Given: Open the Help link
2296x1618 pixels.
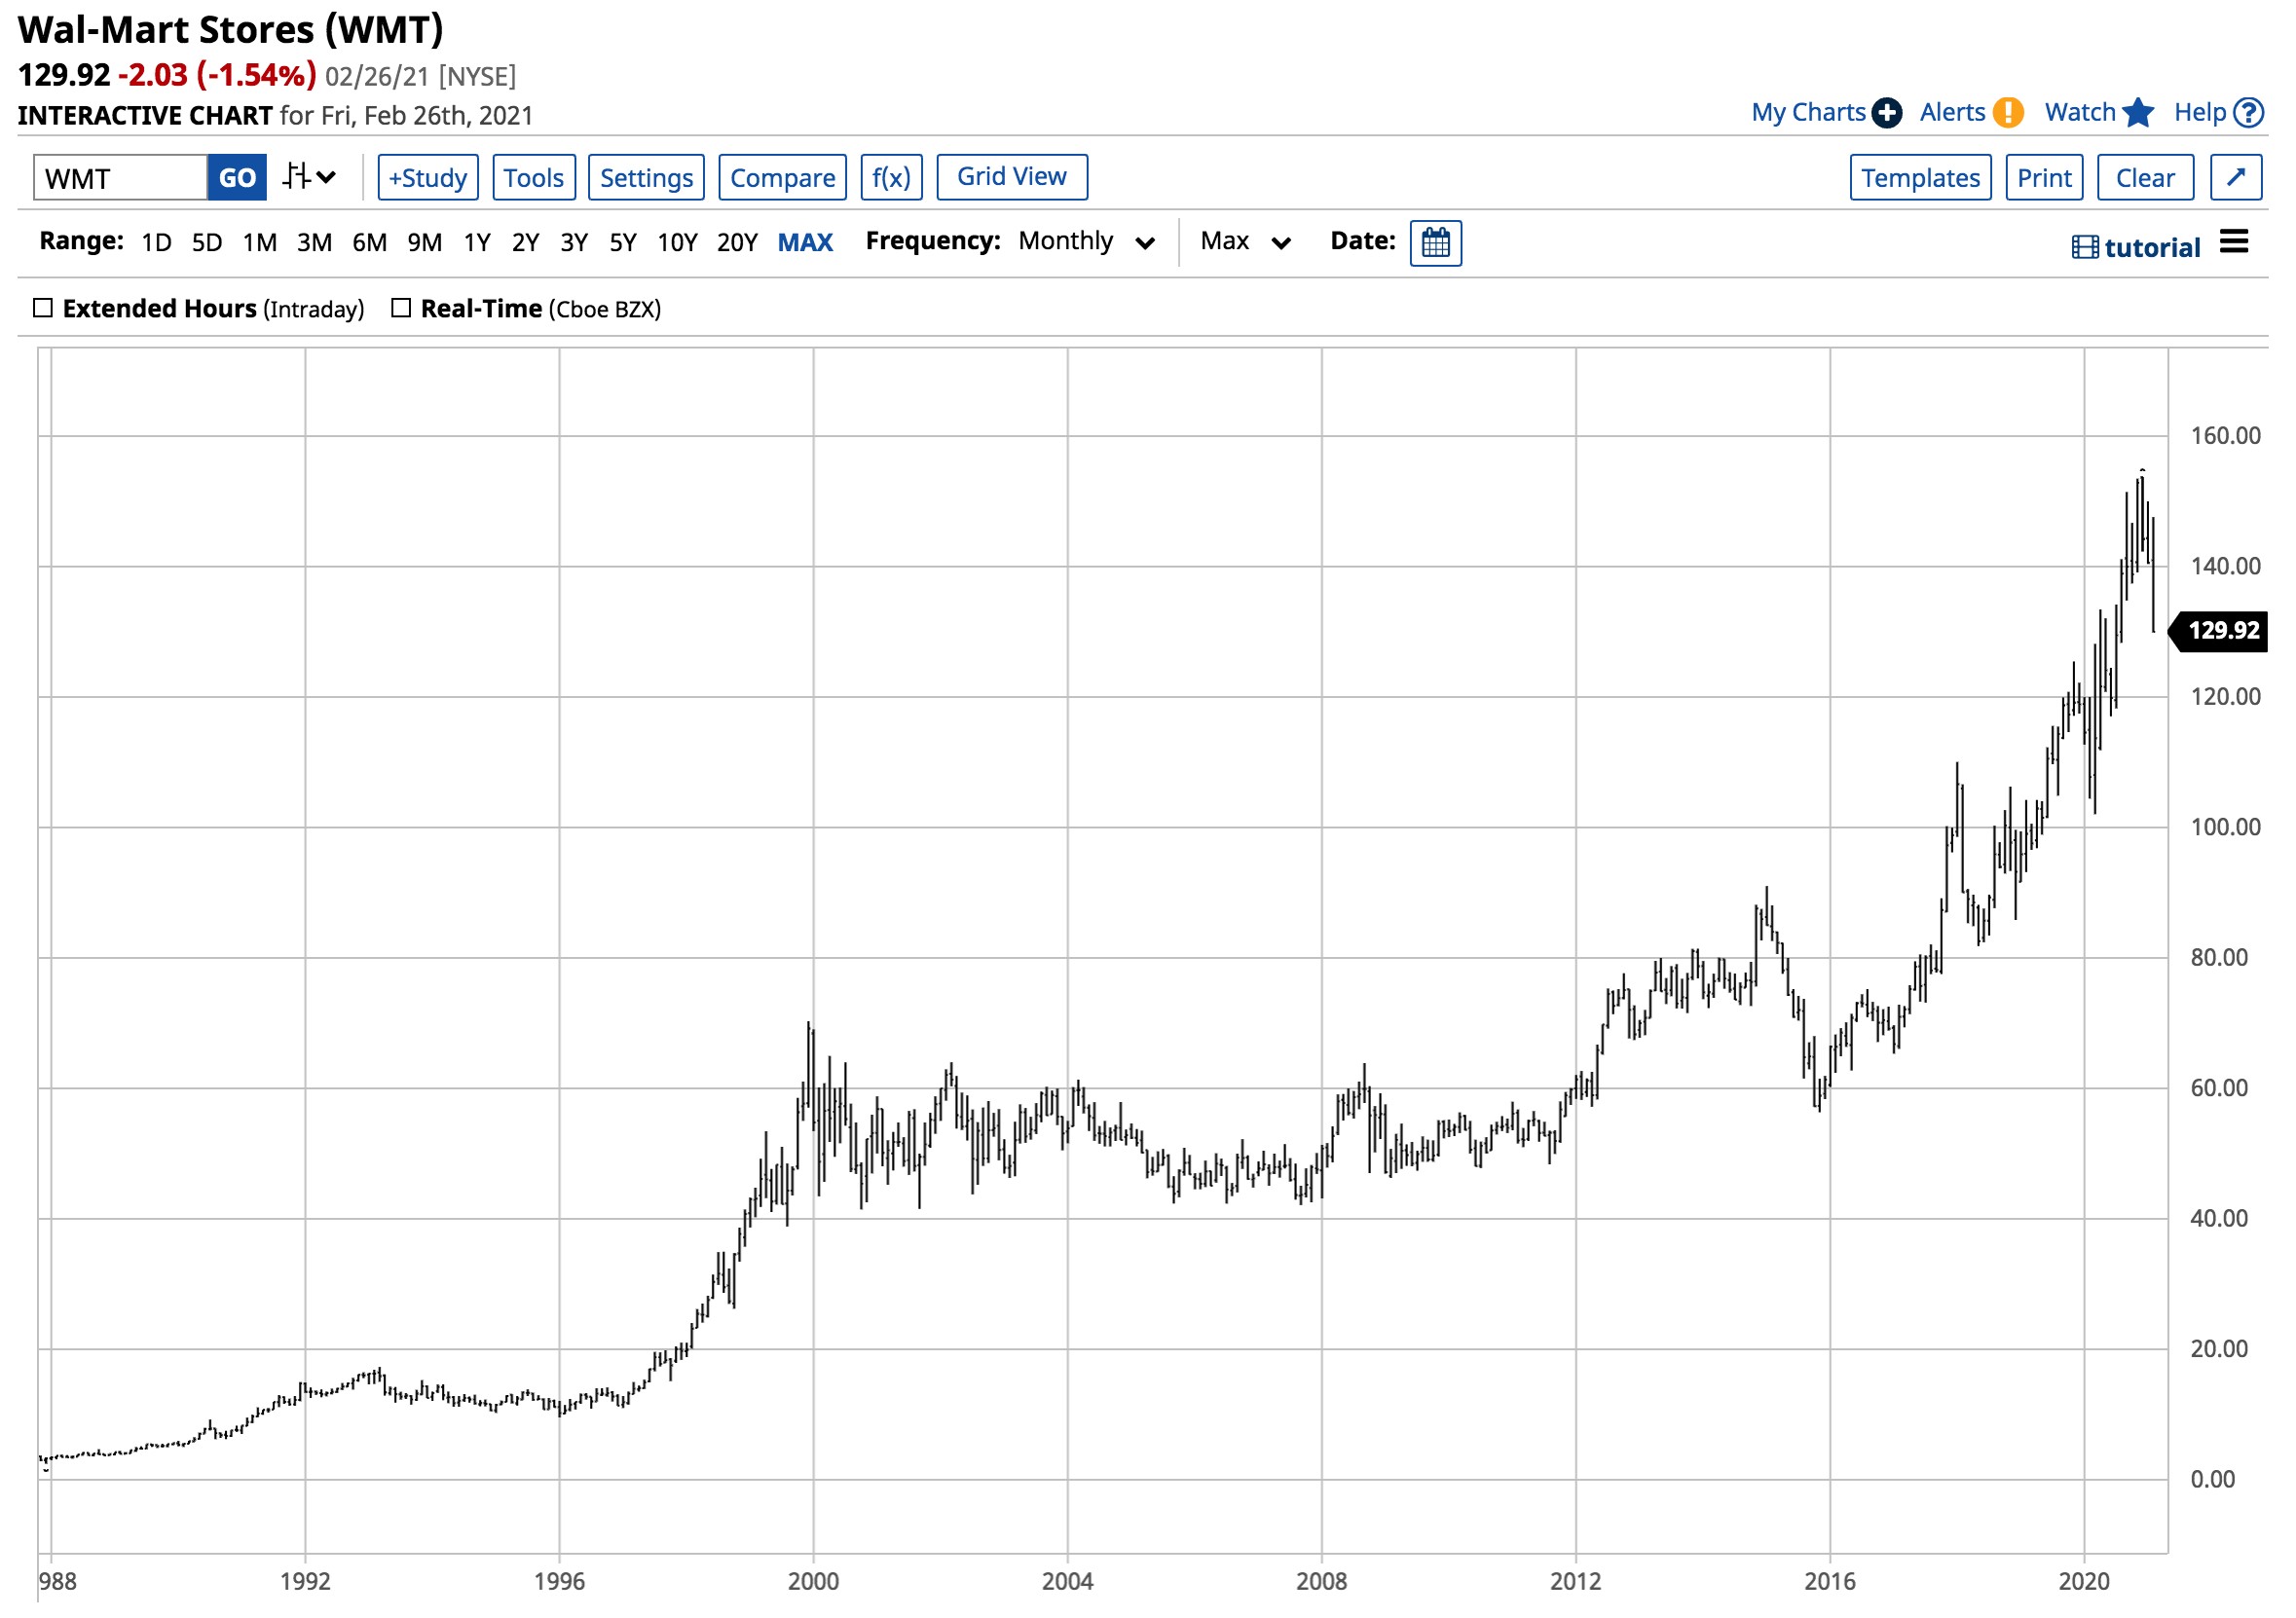Looking at the screenshot, I should [x=2200, y=112].
